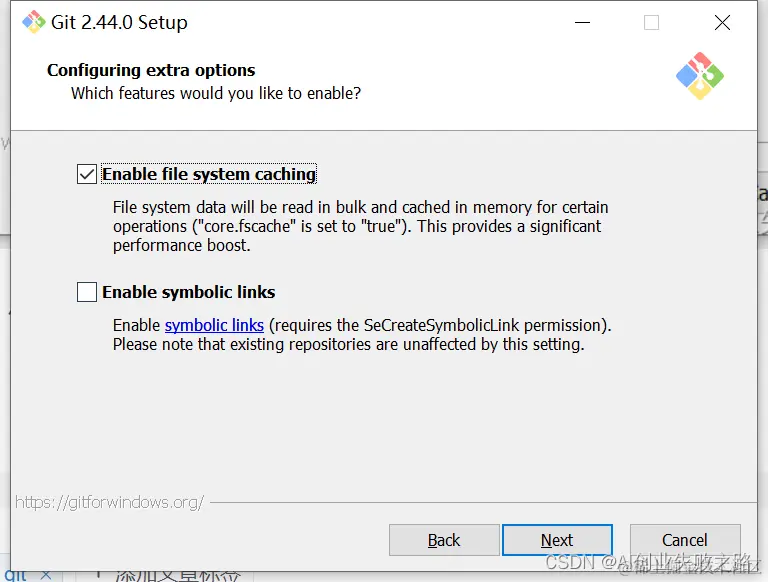Uncheck the Enable file system caching checkbox

click(x=87, y=174)
